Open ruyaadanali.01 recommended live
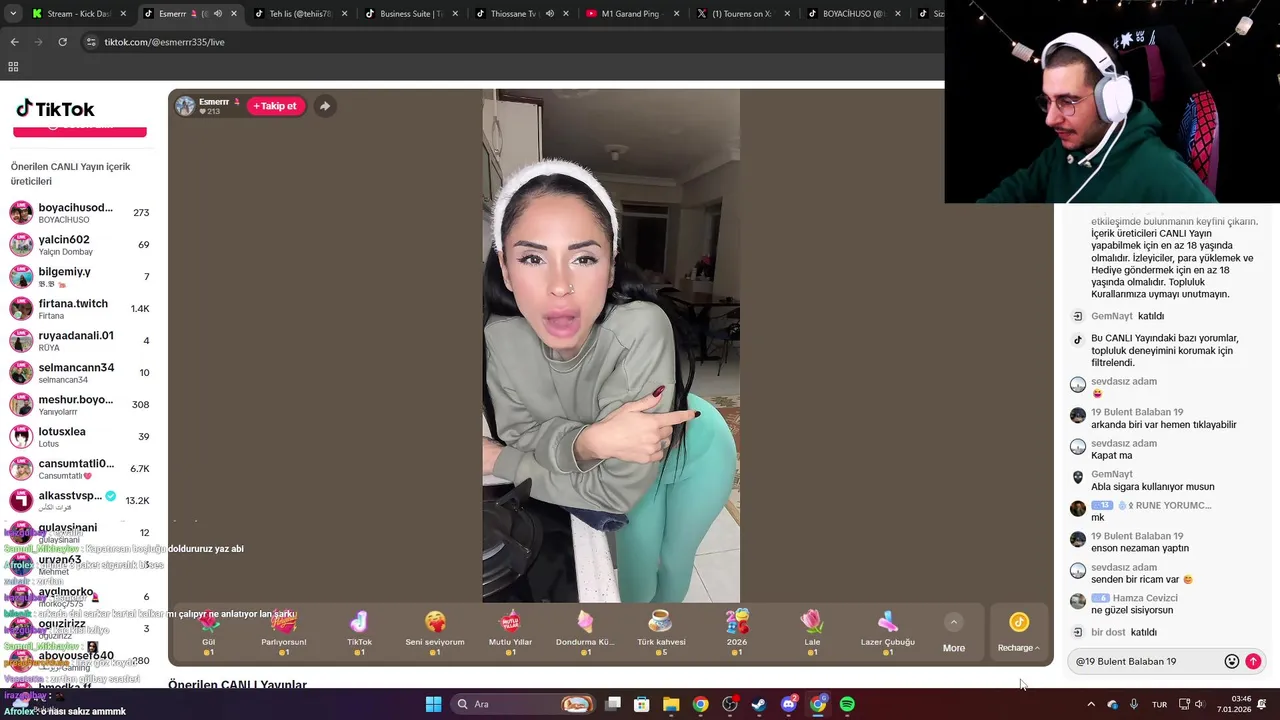The height and width of the screenshot is (720, 1280). tap(80, 341)
